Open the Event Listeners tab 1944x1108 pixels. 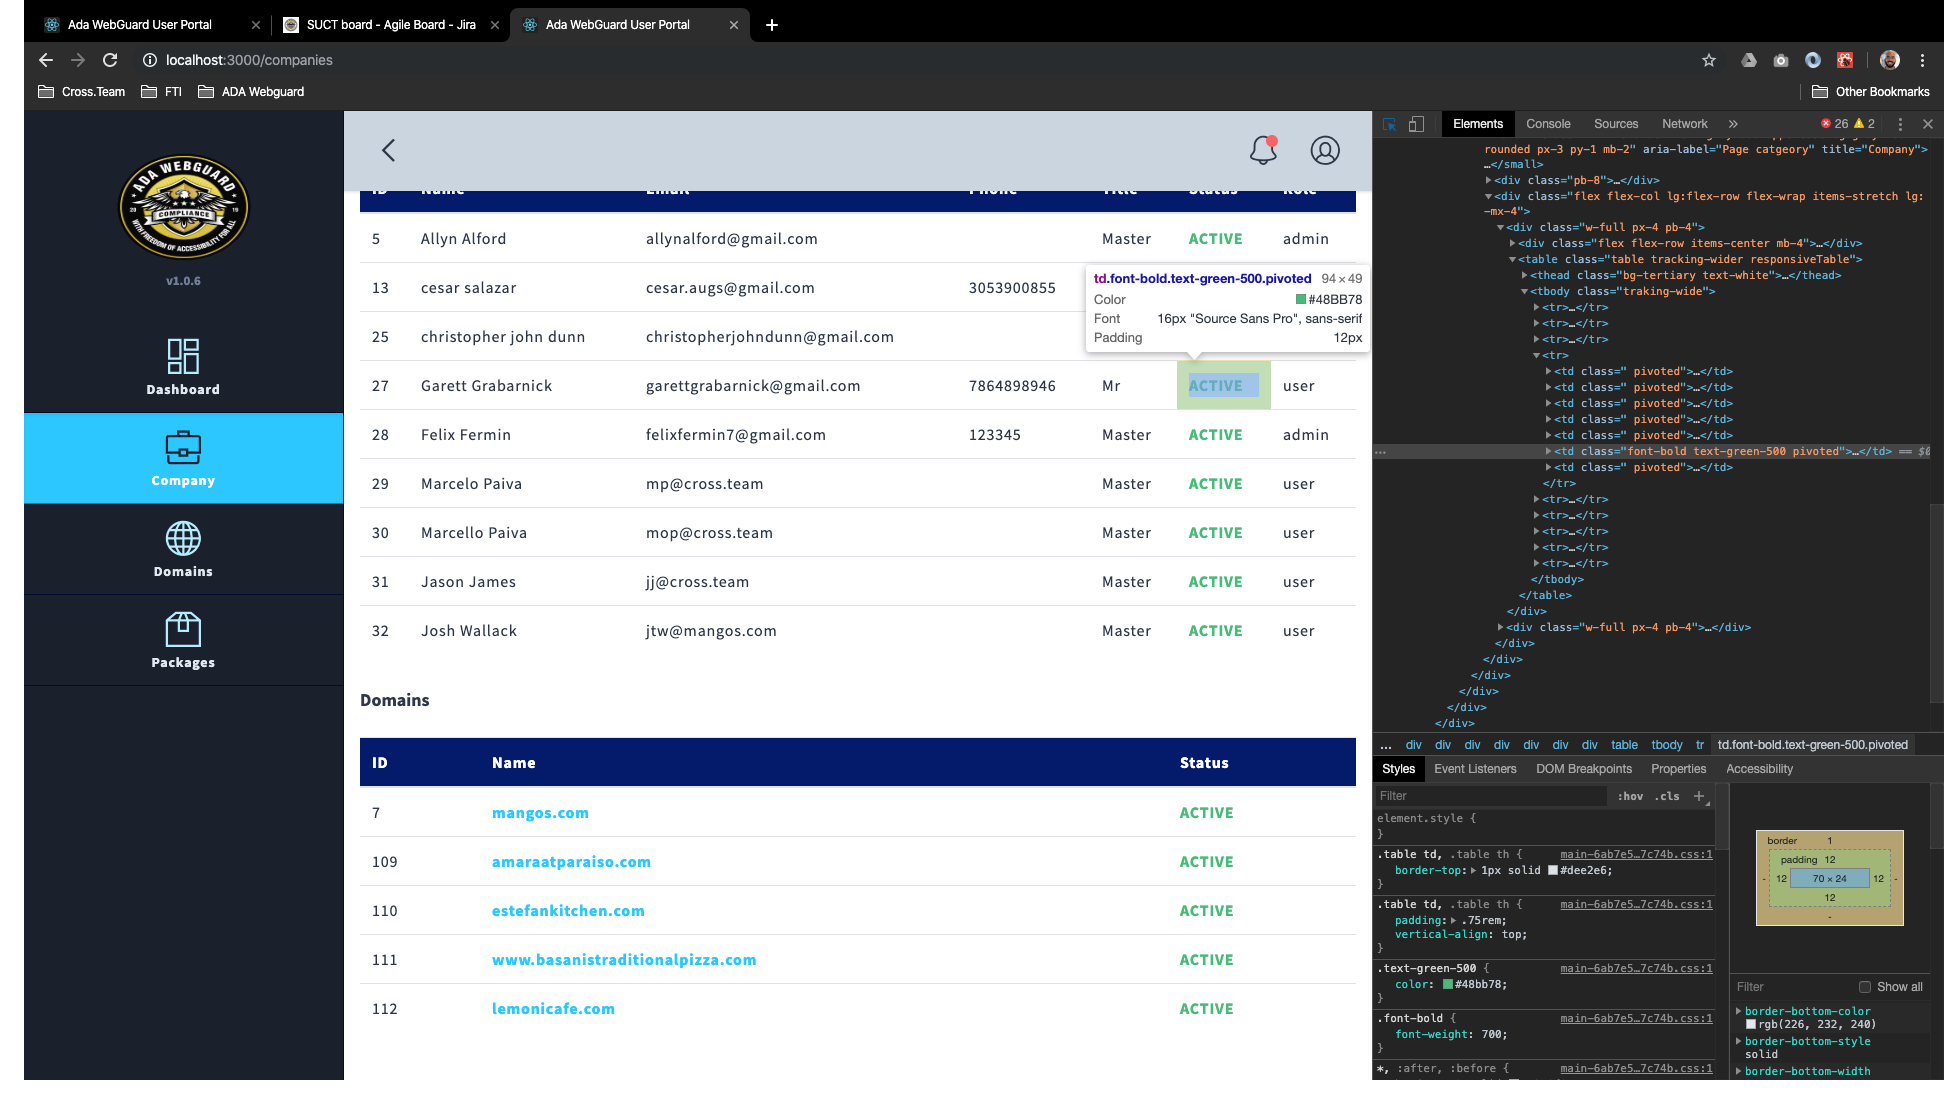coord(1475,769)
